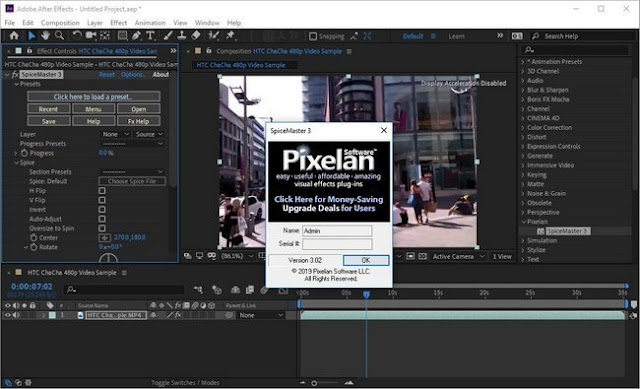Select the Rotation tool
The width and height of the screenshot is (640, 389).
(x=77, y=36)
